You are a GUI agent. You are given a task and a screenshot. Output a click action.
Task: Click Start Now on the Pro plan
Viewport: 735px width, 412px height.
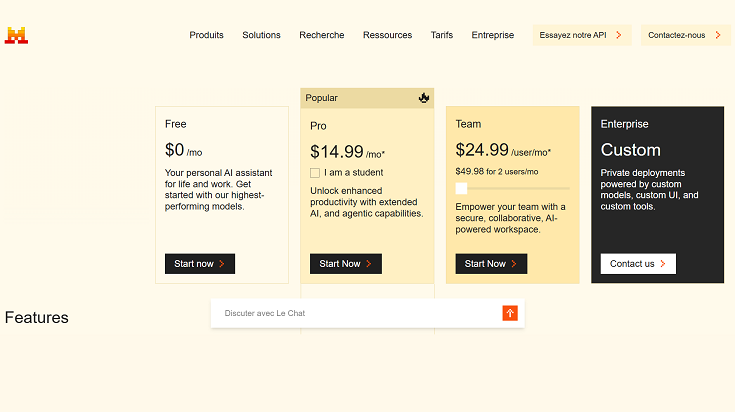(x=346, y=264)
